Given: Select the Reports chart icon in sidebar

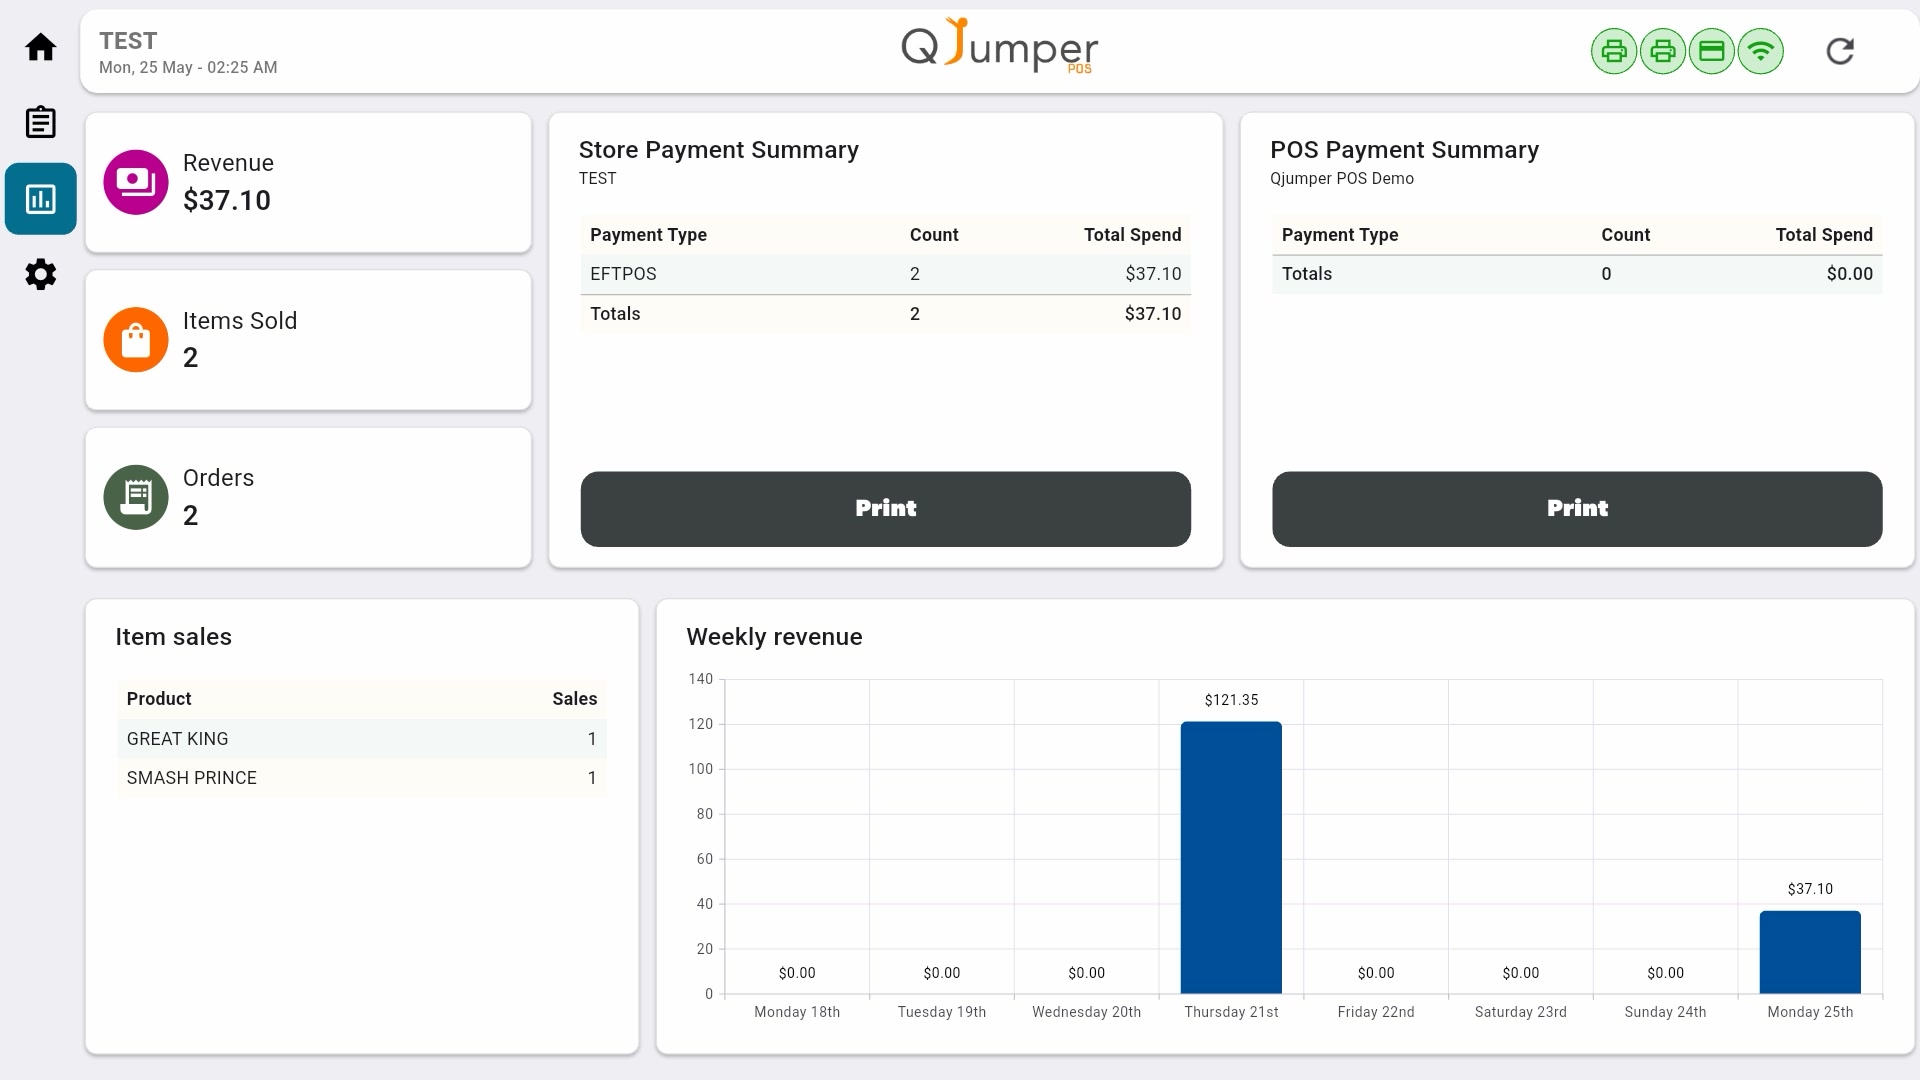Looking at the screenshot, I should pos(40,199).
